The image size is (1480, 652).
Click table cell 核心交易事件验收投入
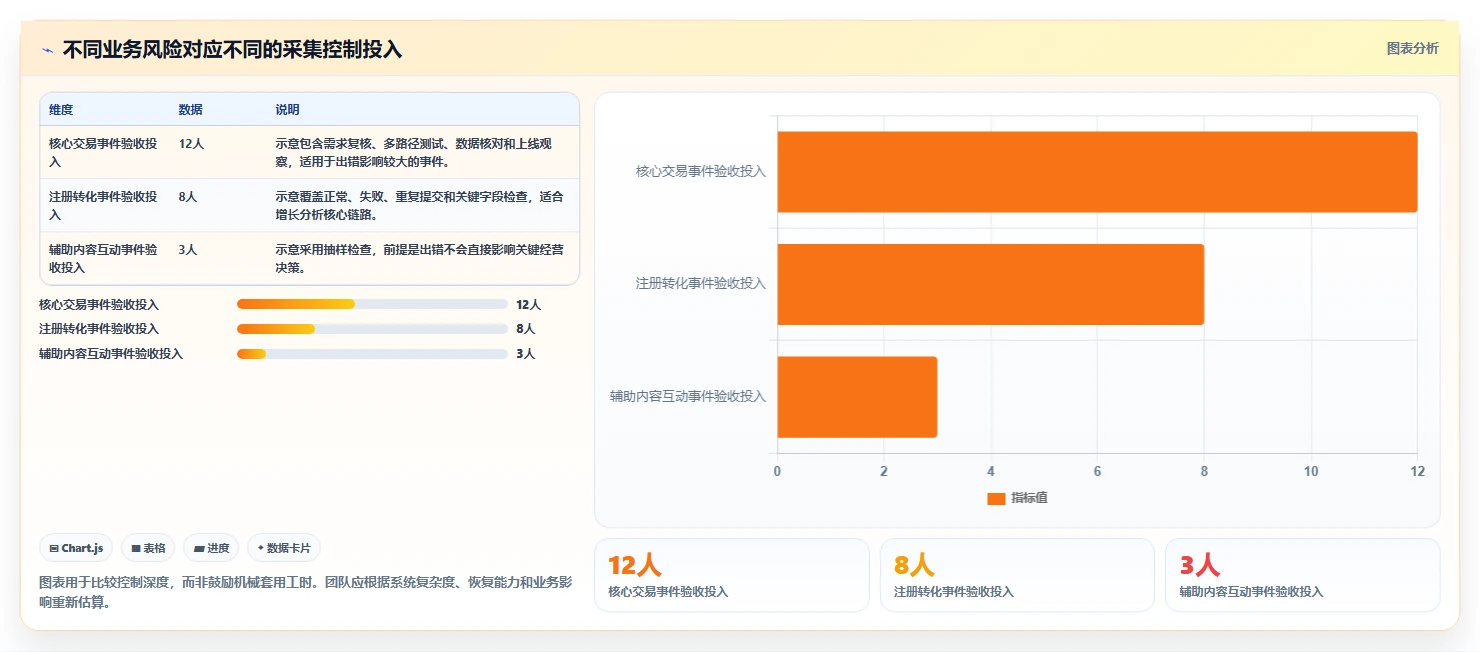104,152
